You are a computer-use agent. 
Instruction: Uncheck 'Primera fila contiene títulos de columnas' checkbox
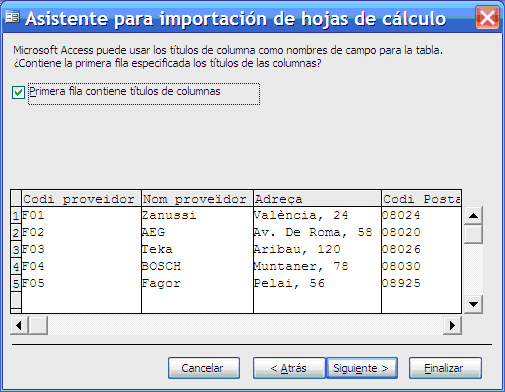18,92
